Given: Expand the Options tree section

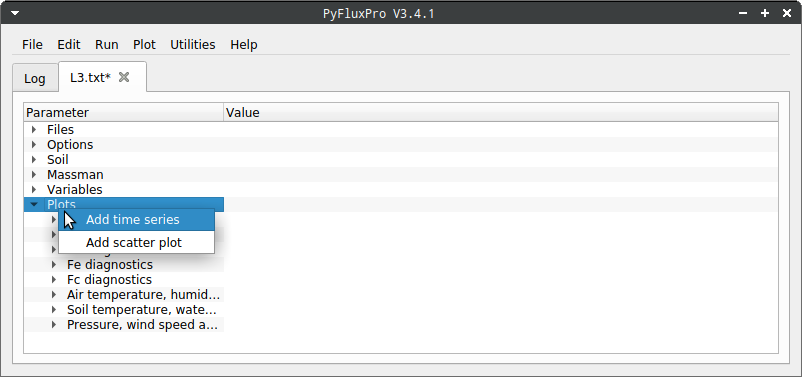Looking at the screenshot, I should (x=34, y=145).
